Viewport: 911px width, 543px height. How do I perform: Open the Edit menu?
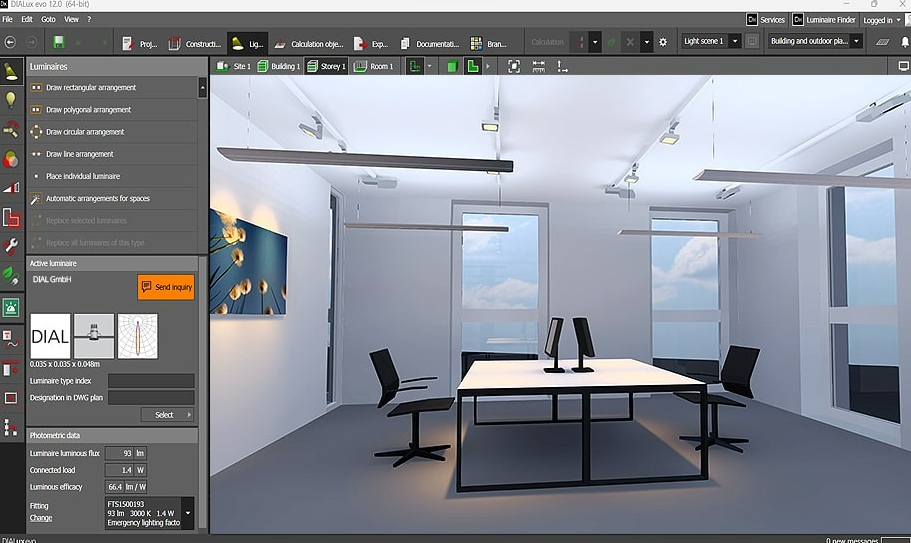point(27,19)
